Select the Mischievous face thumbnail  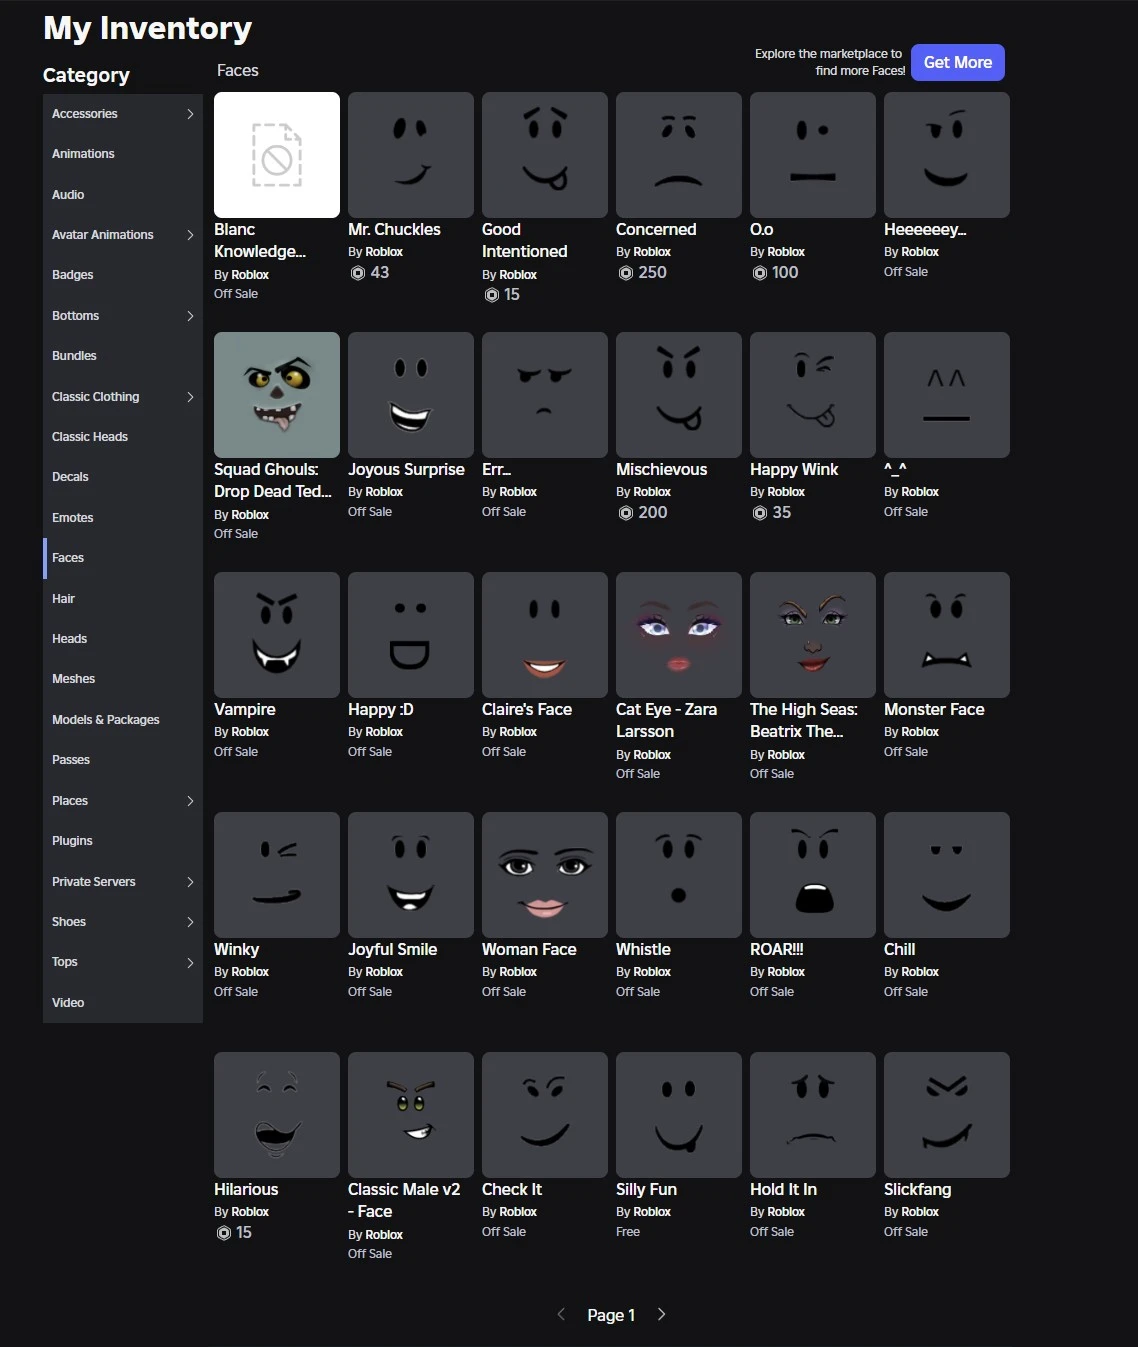679,395
